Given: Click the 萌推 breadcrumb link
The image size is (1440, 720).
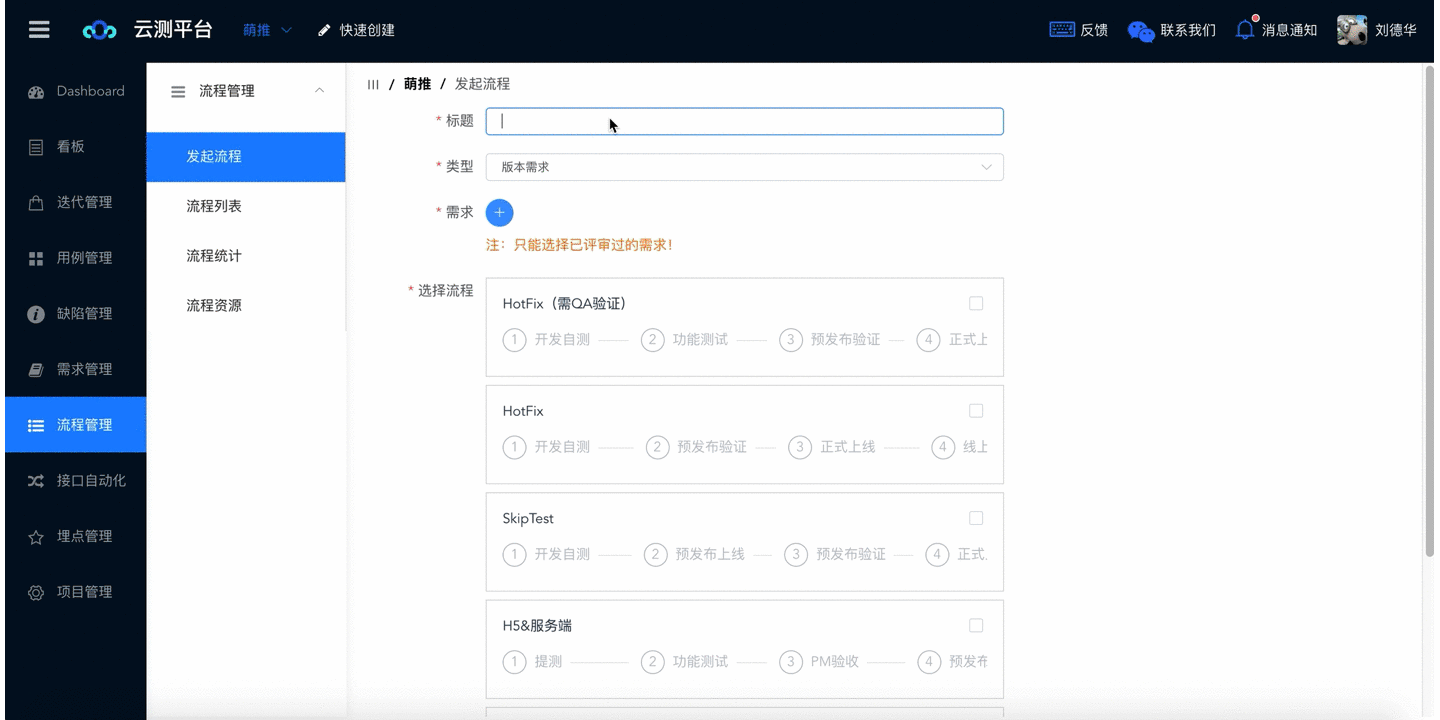Looking at the screenshot, I should pos(417,84).
